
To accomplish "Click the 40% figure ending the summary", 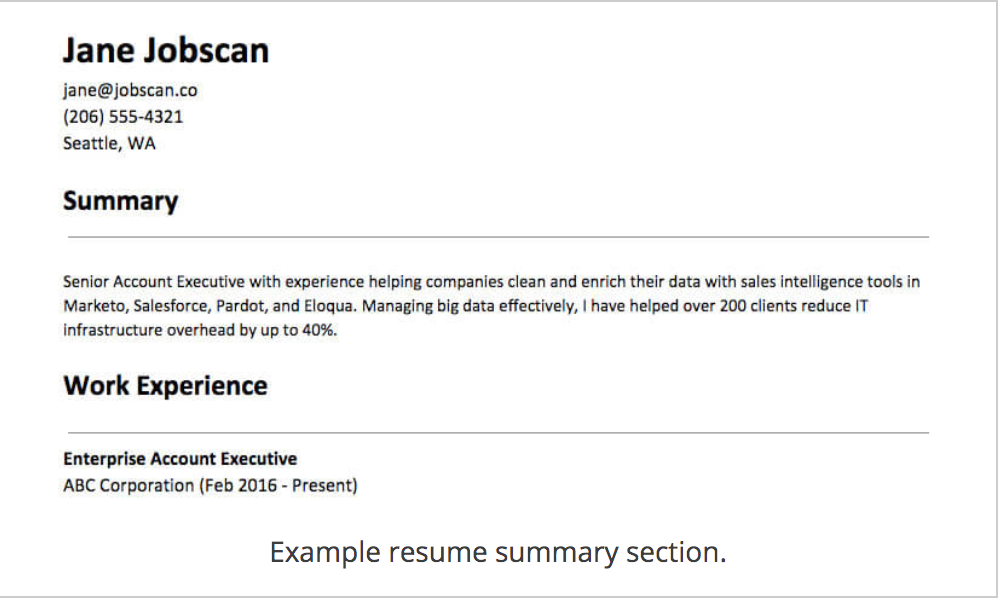I will click(319, 330).
